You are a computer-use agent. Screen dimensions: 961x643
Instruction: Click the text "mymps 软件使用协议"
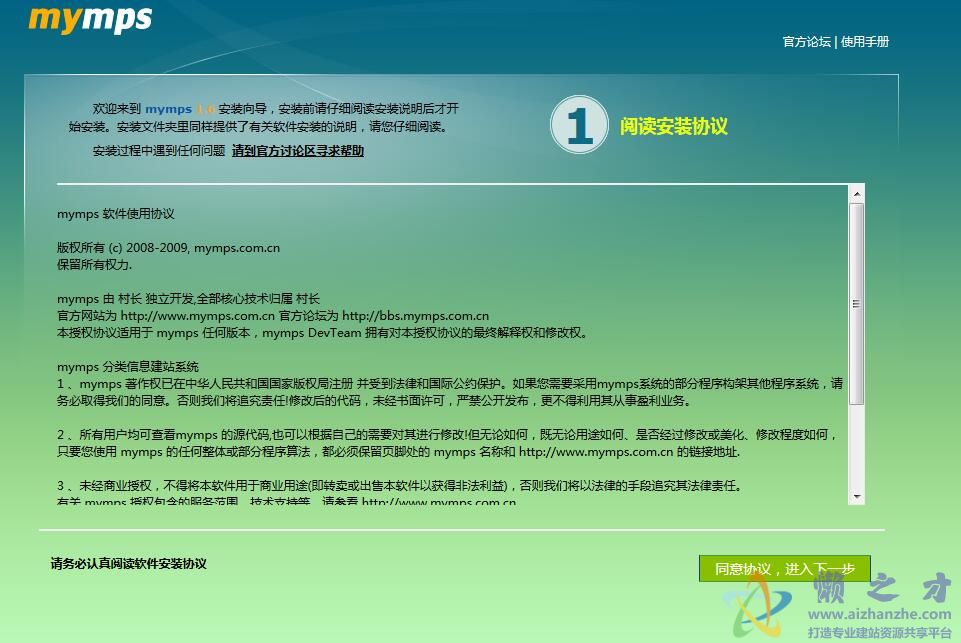(116, 213)
